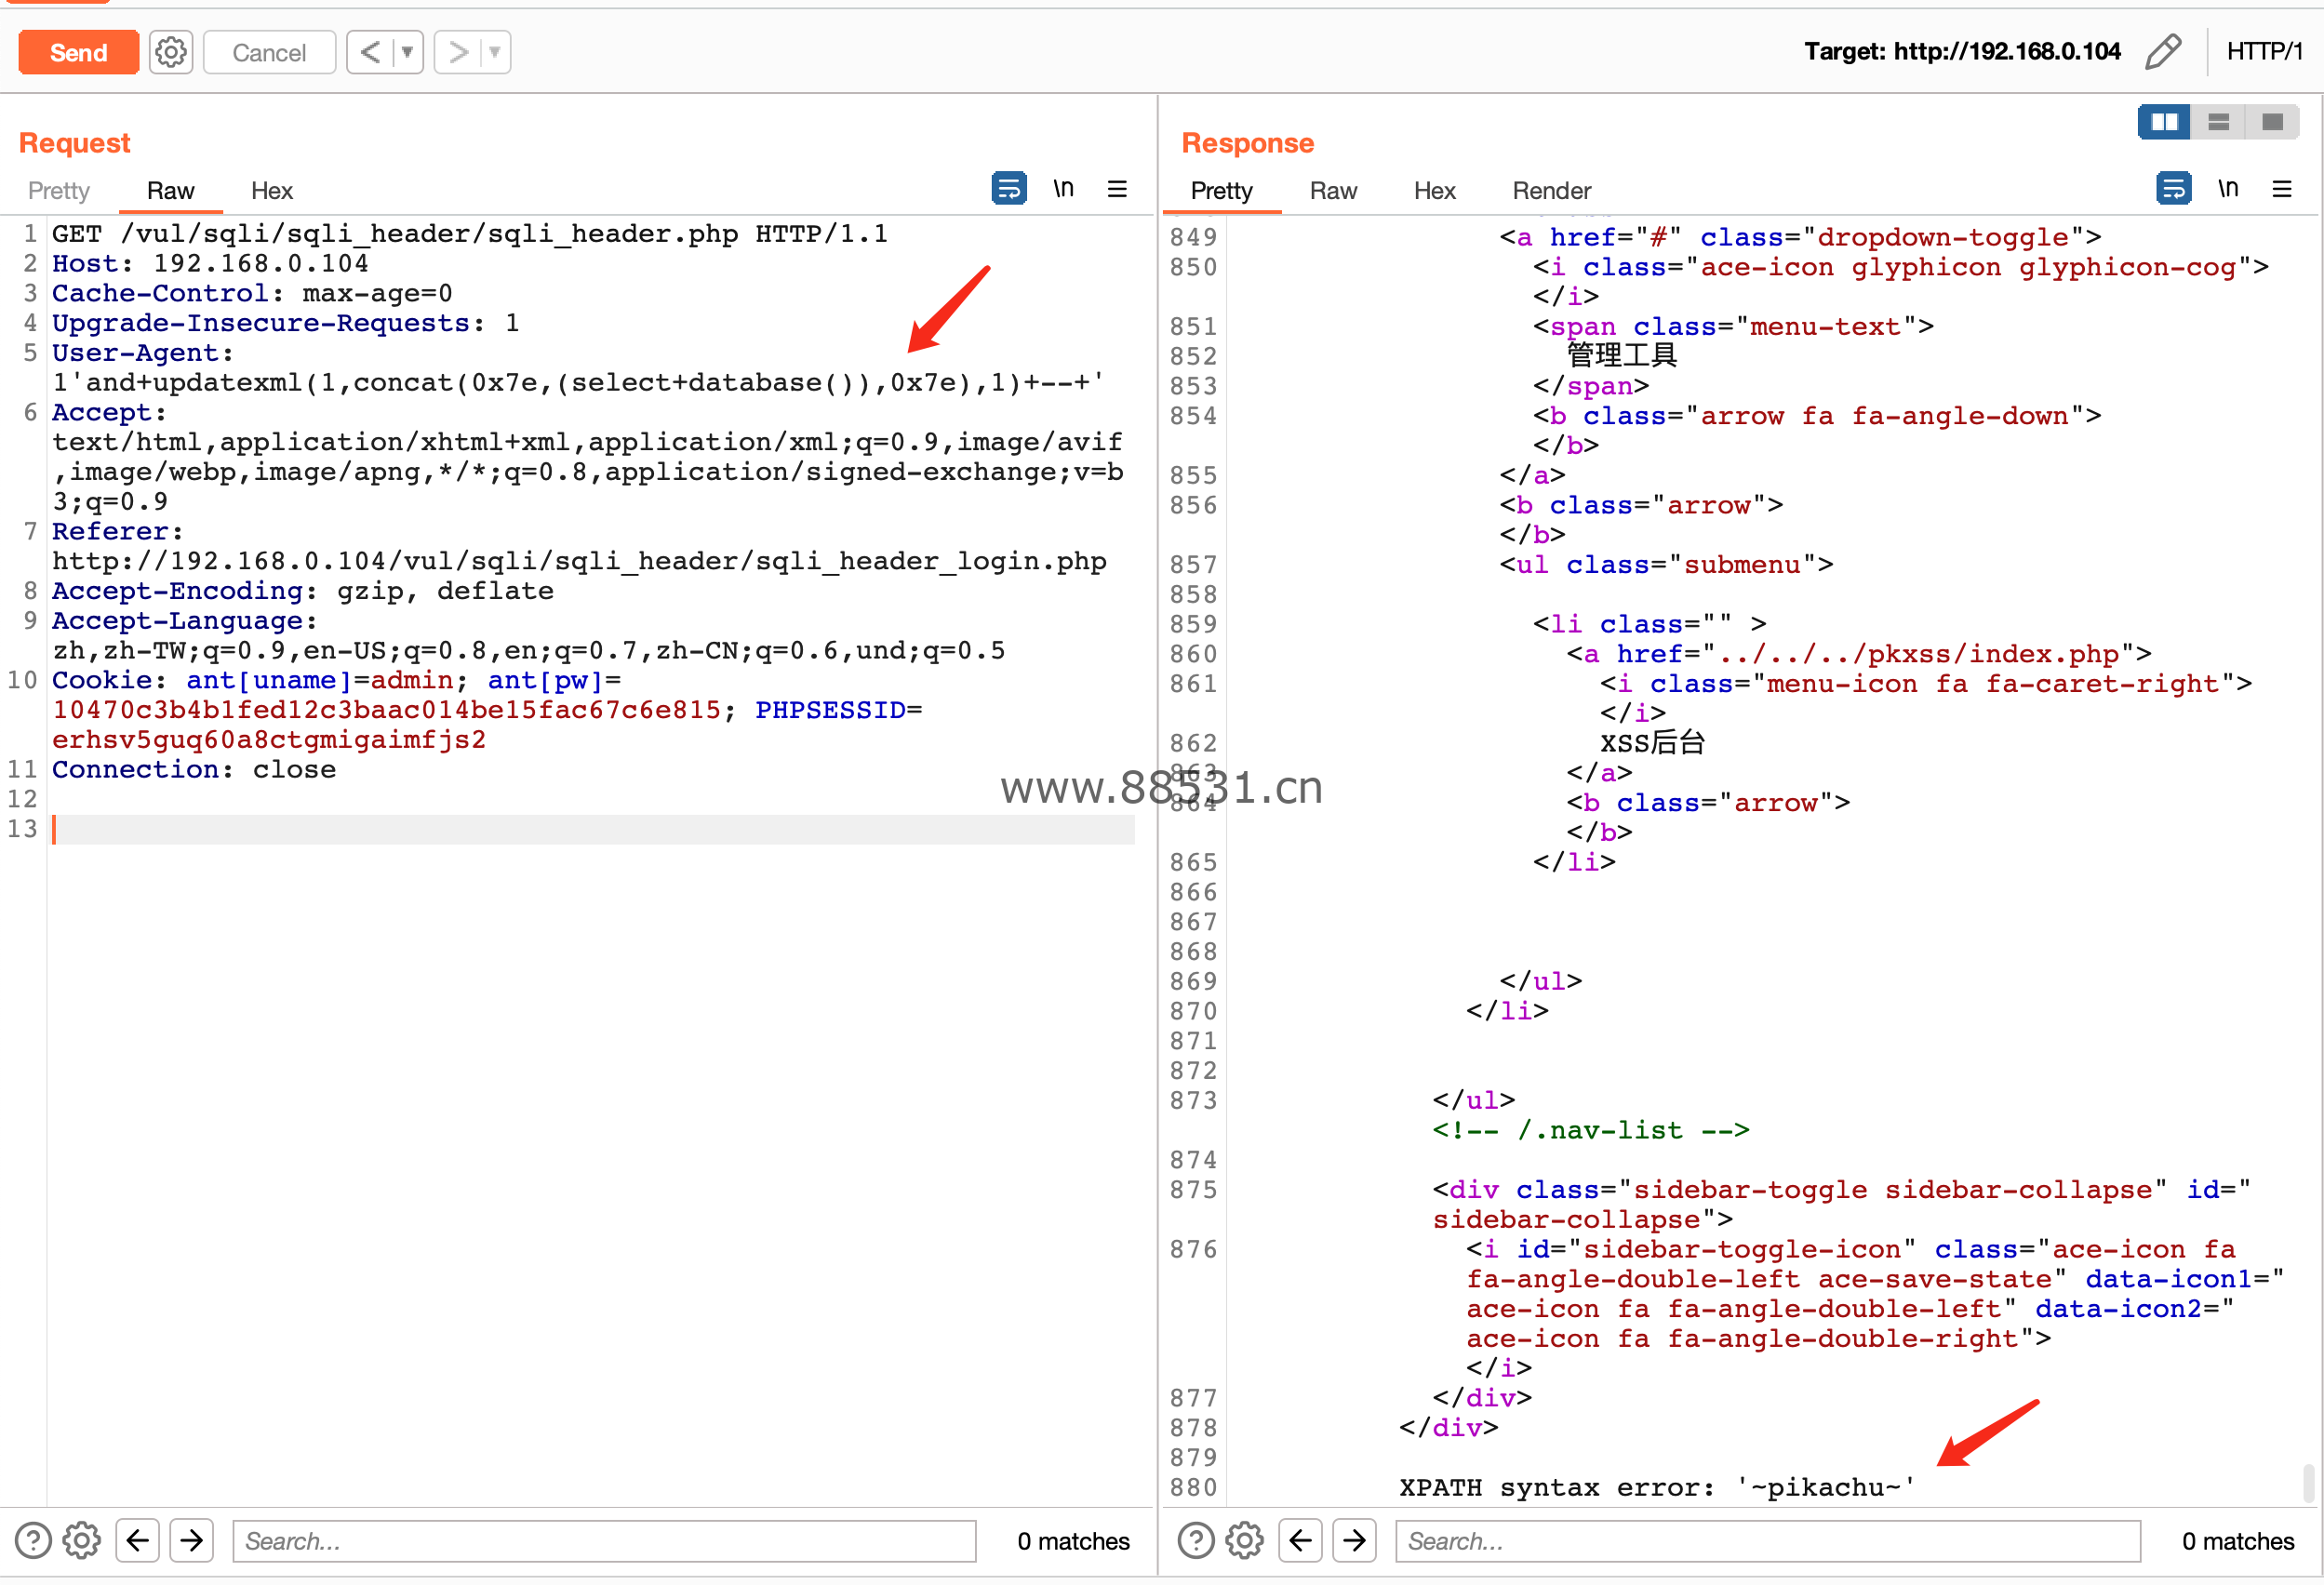Switch request view to Pretty tab
Viewport: 2324px width, 1585px height.
coord(59,190)
